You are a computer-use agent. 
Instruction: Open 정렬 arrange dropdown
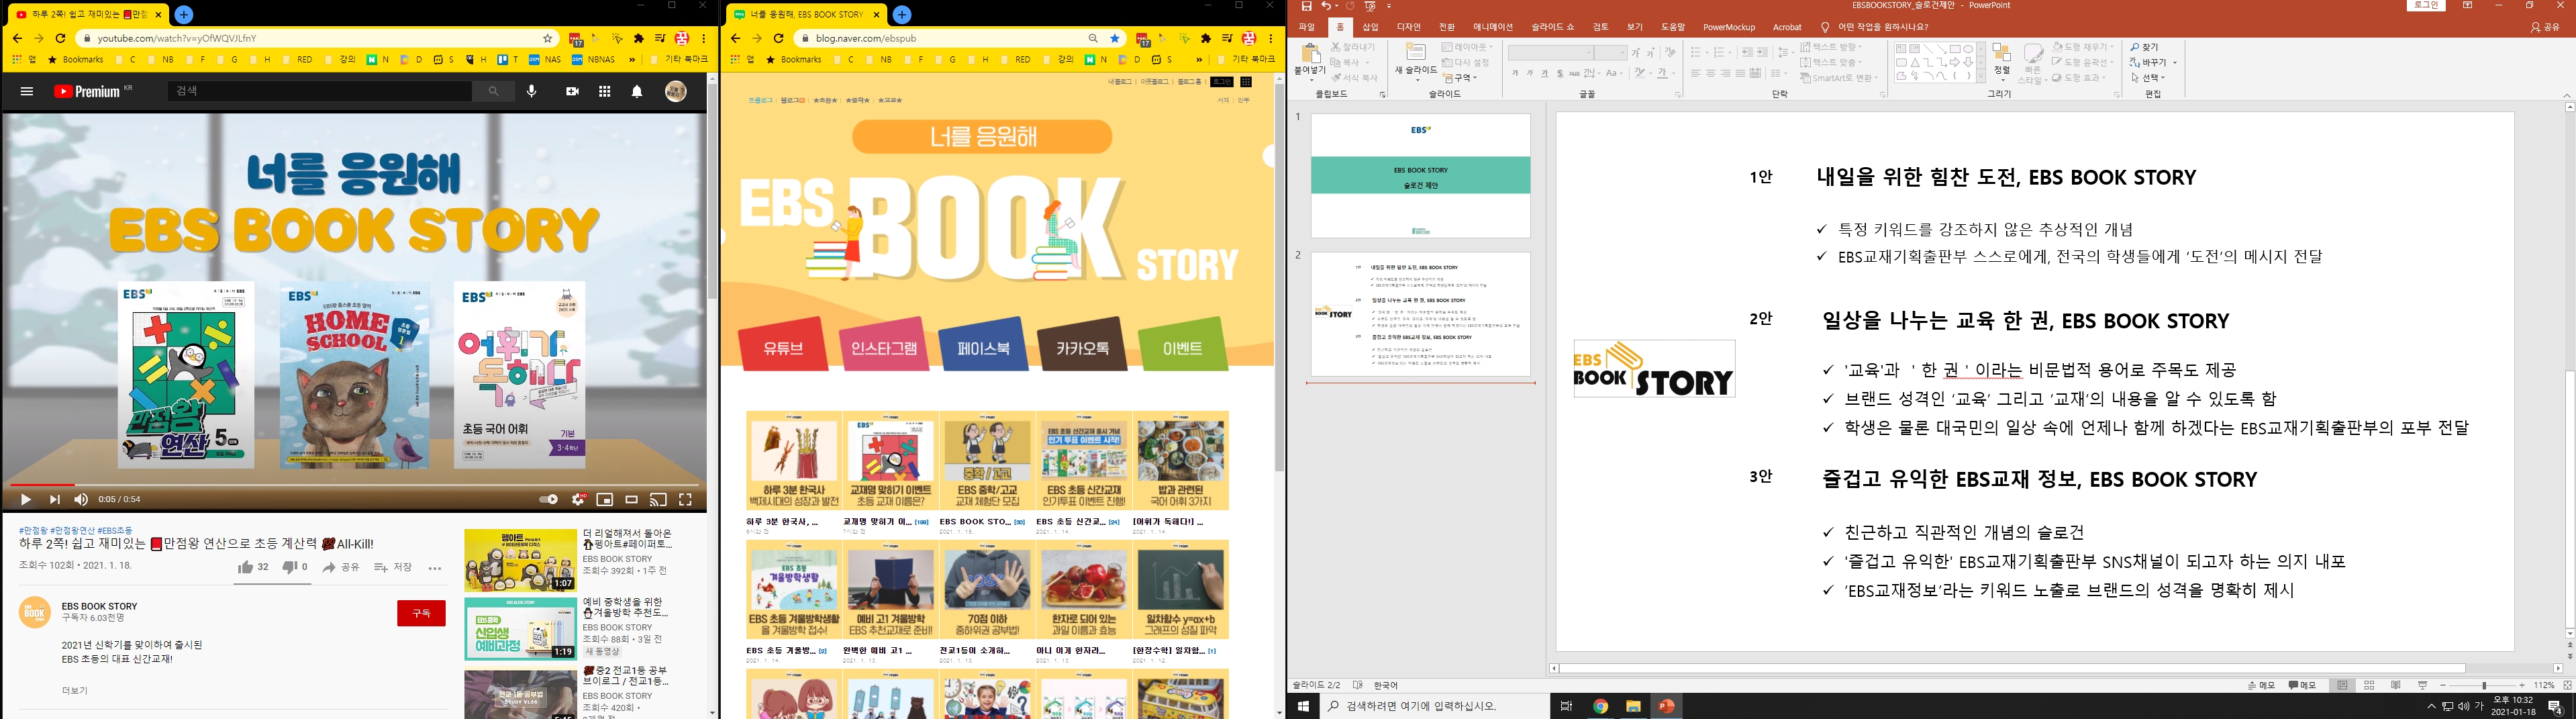2001,62
